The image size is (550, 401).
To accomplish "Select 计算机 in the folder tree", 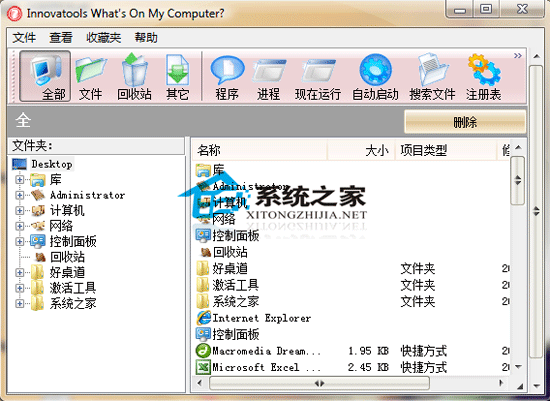I will (x=67, y=210).
